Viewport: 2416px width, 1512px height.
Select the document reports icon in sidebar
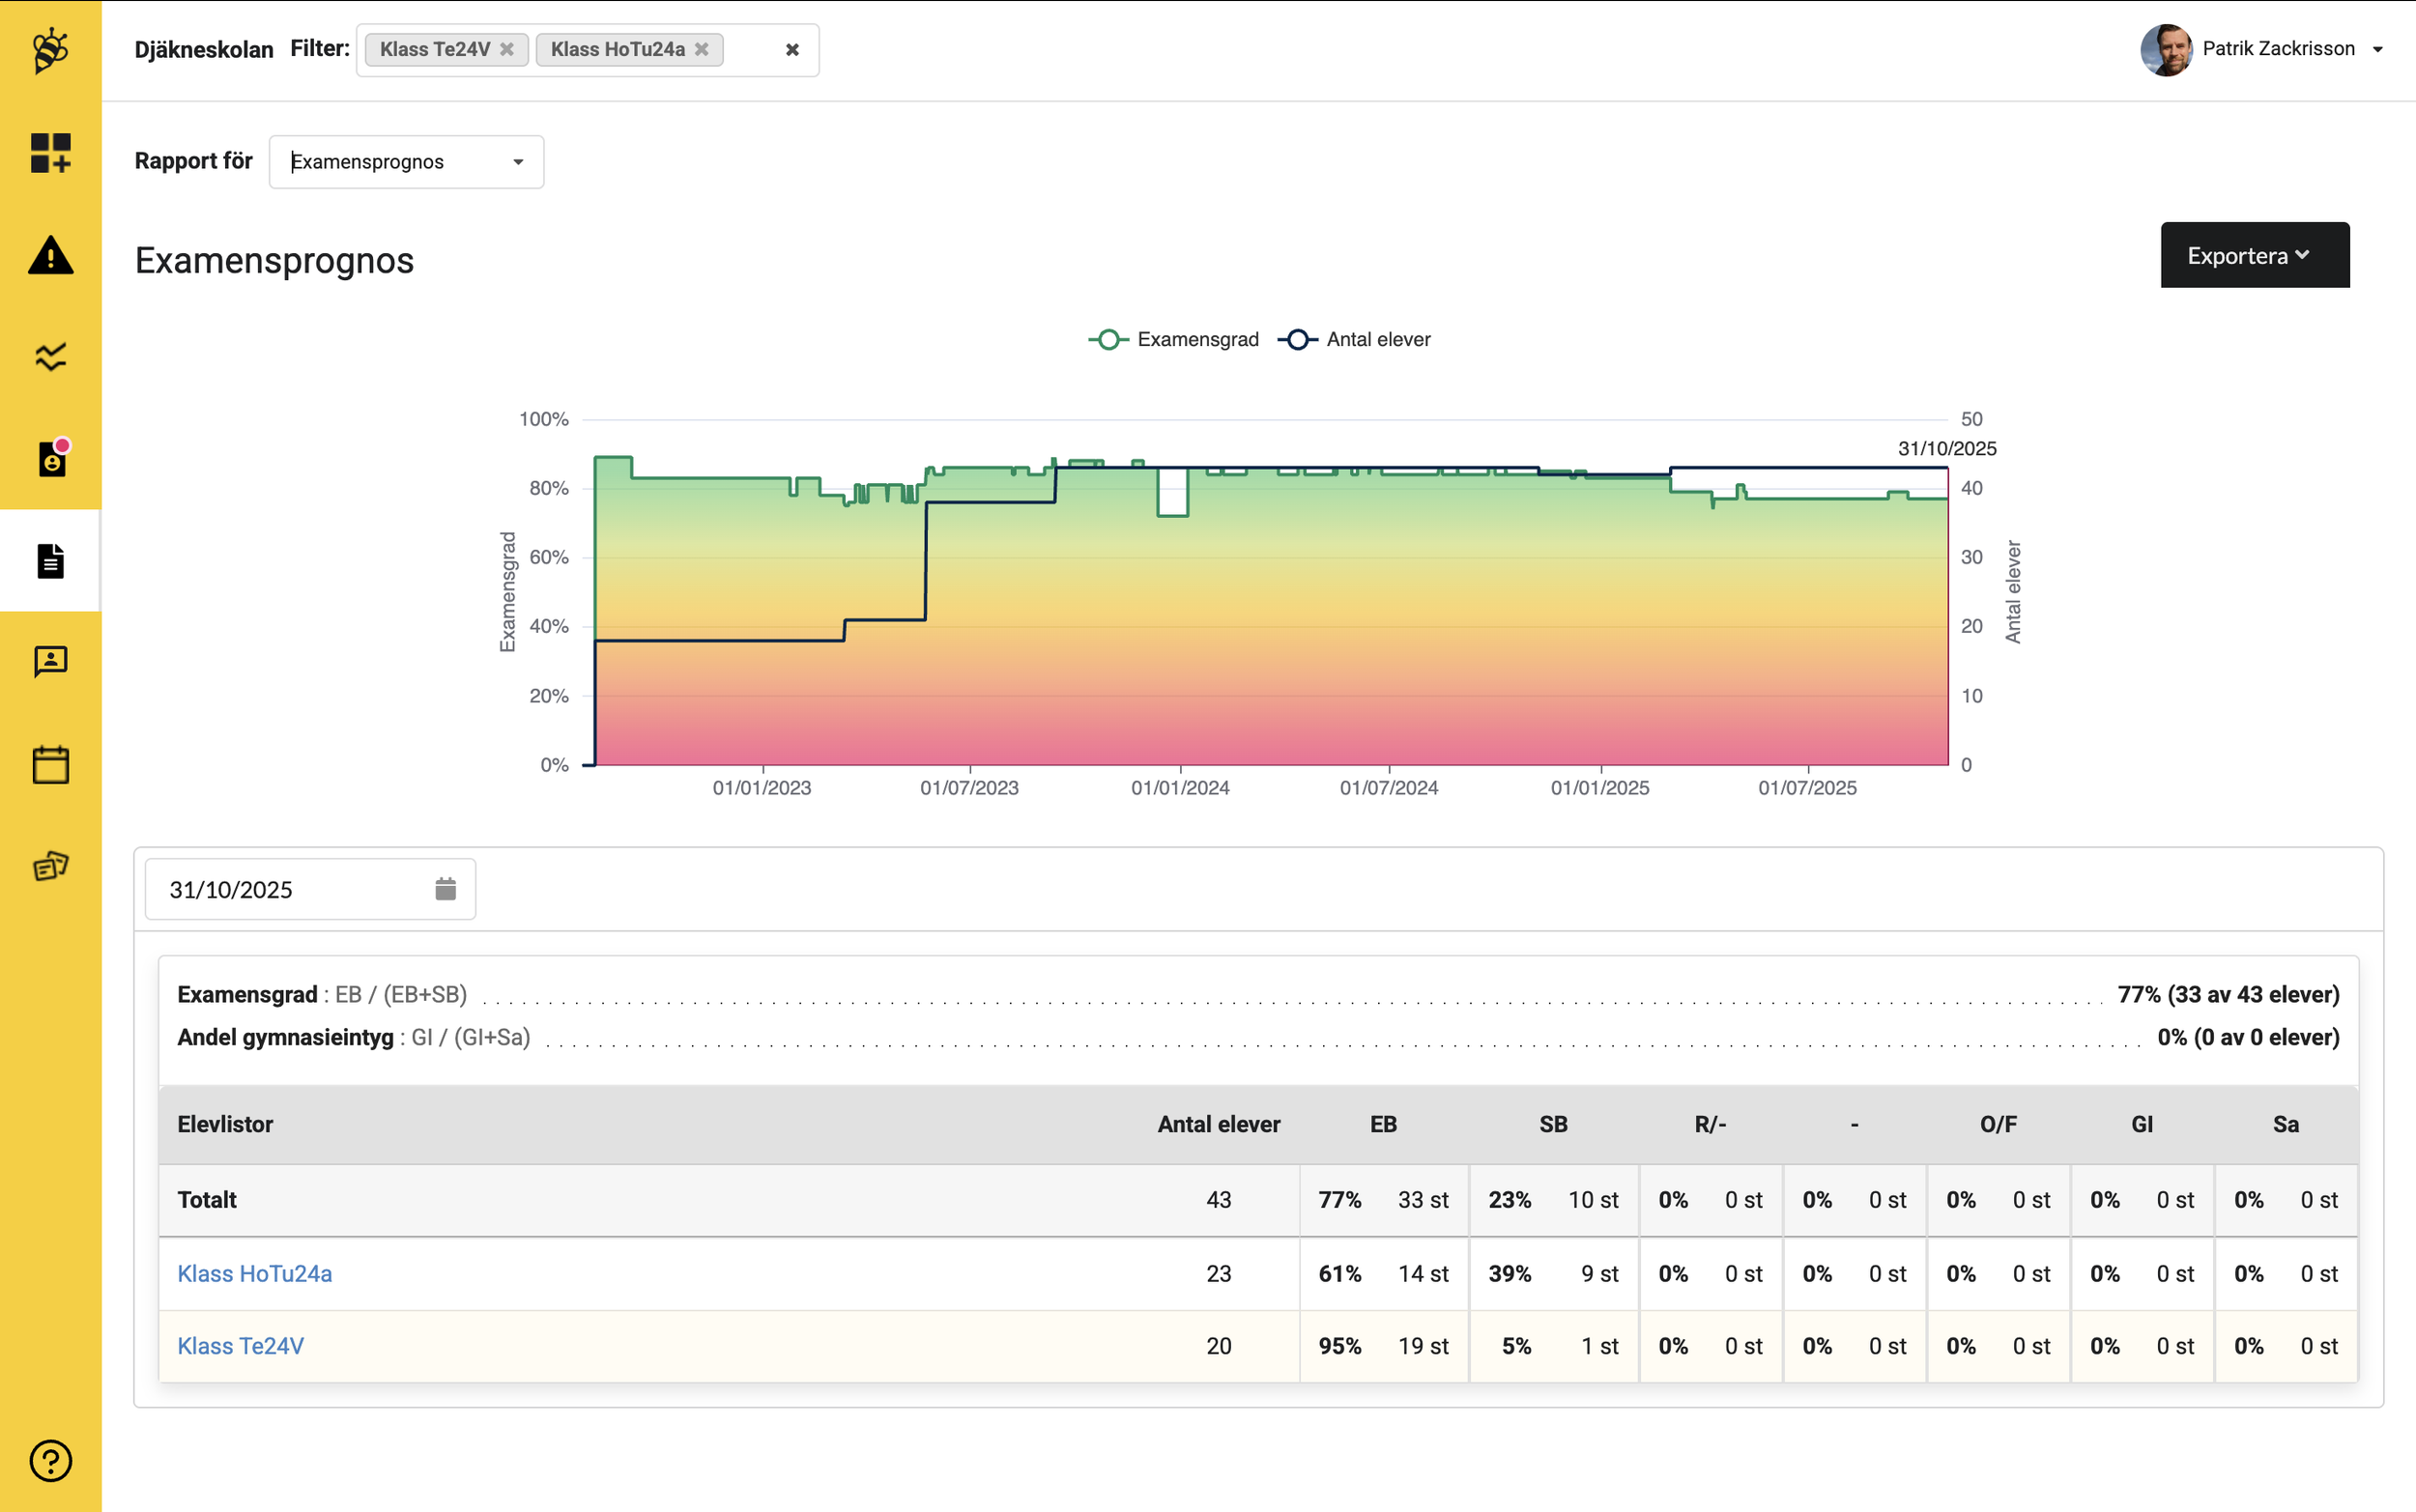point(50,561)
